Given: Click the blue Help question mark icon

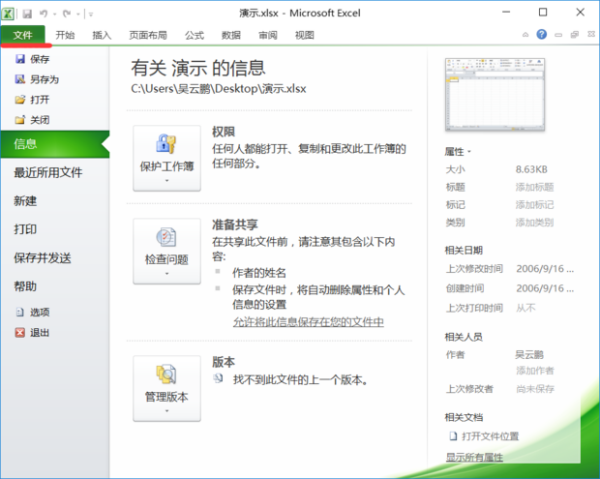Looking at the screenshot, I should tap(541, 34).
